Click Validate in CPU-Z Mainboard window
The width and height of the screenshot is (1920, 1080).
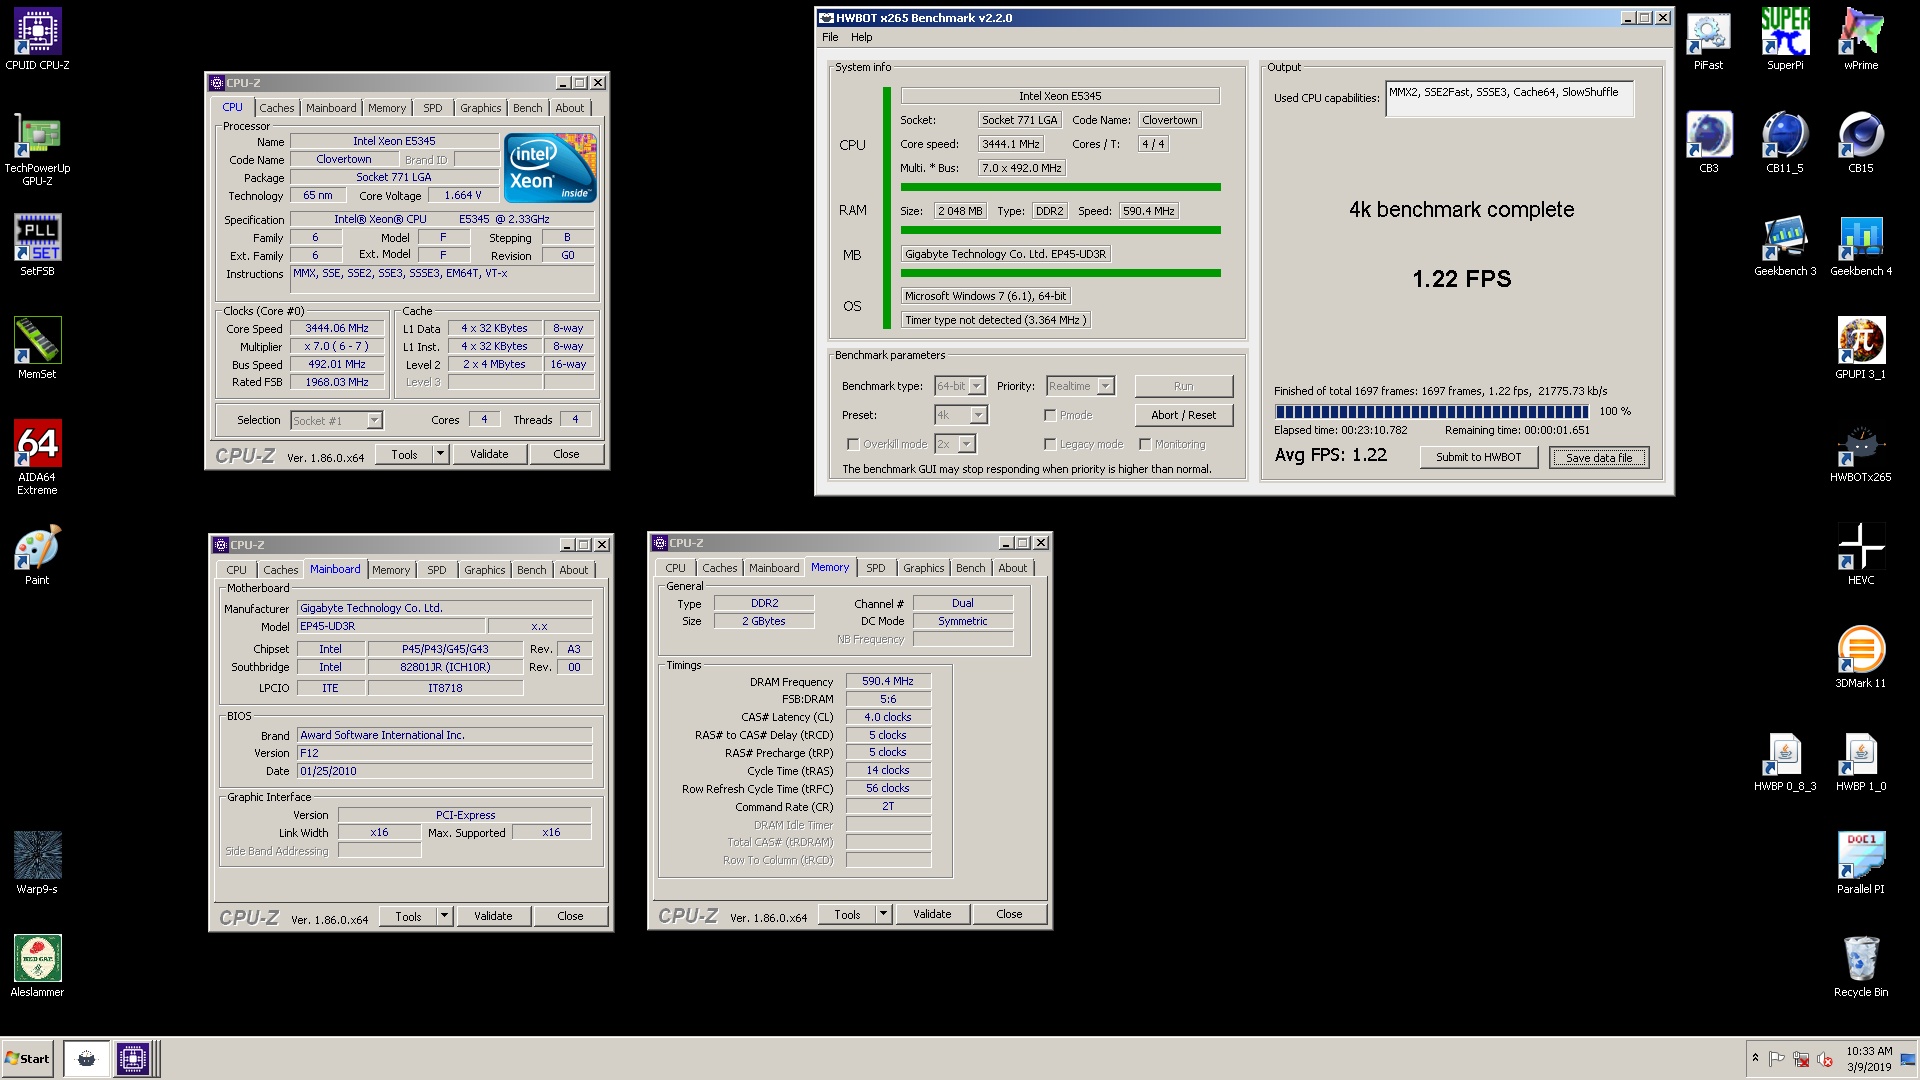(x=493, y=916)
